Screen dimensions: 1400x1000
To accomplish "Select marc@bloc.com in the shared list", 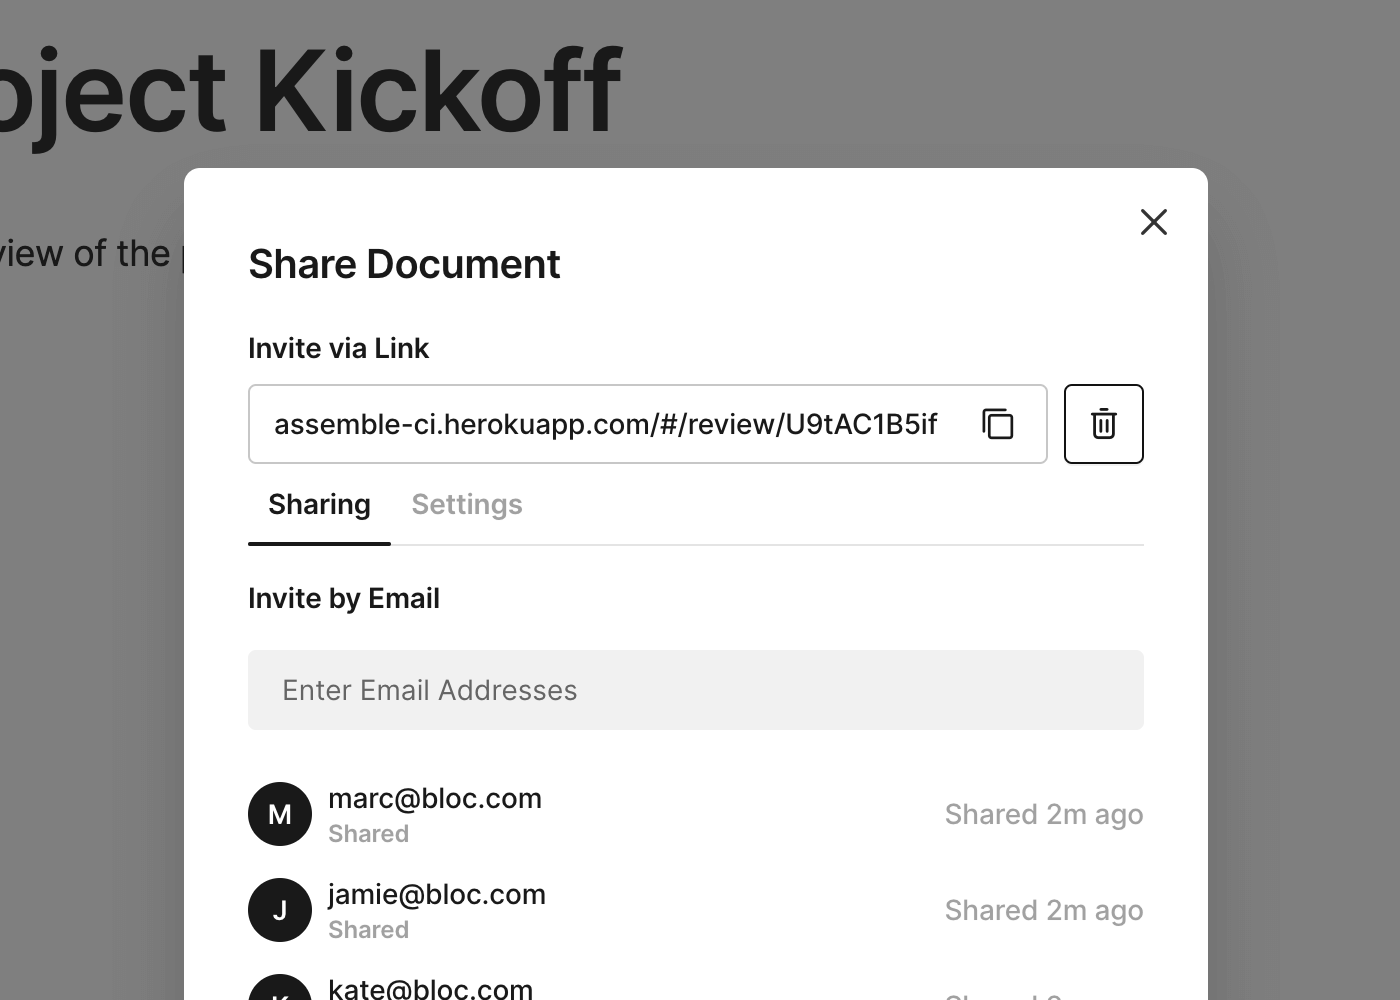I will (435, 799).
